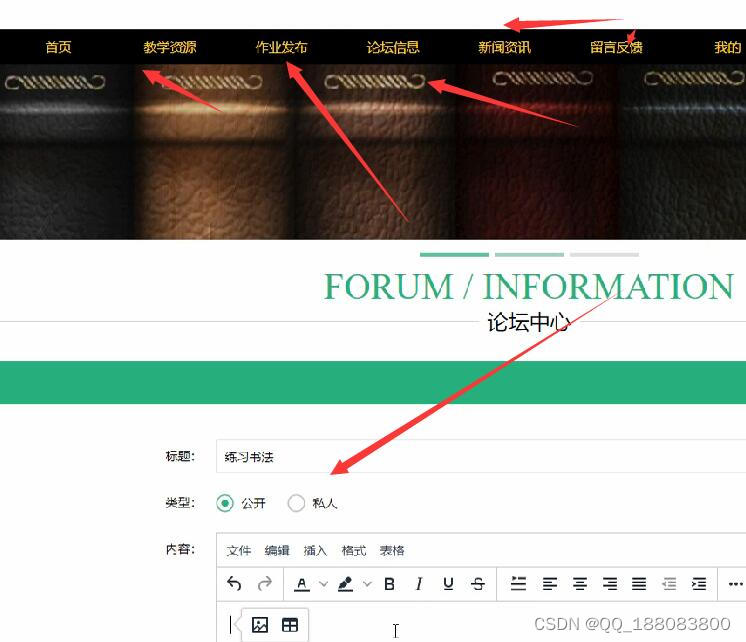Select the 私人 radio button
Viewport: 746px width, 642px height.
click(x=296, y=503)
